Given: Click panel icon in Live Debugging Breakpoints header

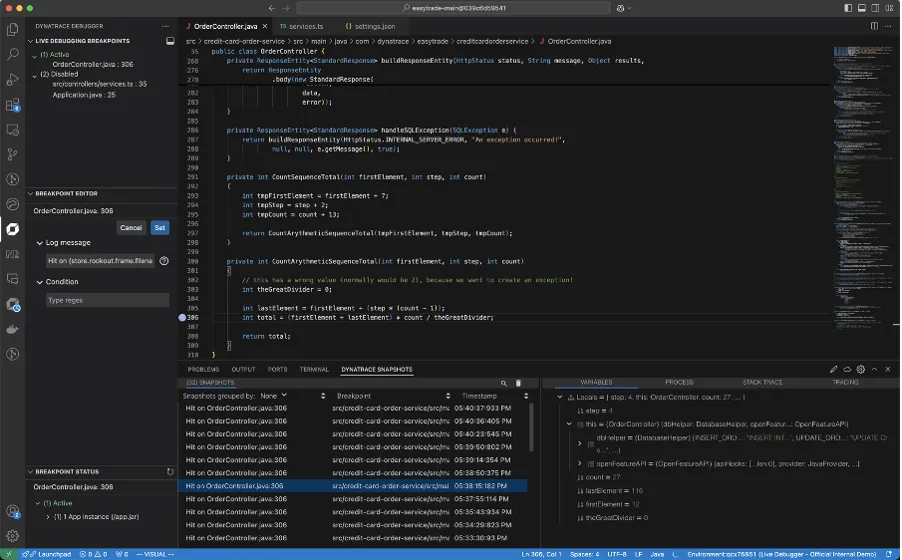Looking at the screenshot, I should click(170, 41).
